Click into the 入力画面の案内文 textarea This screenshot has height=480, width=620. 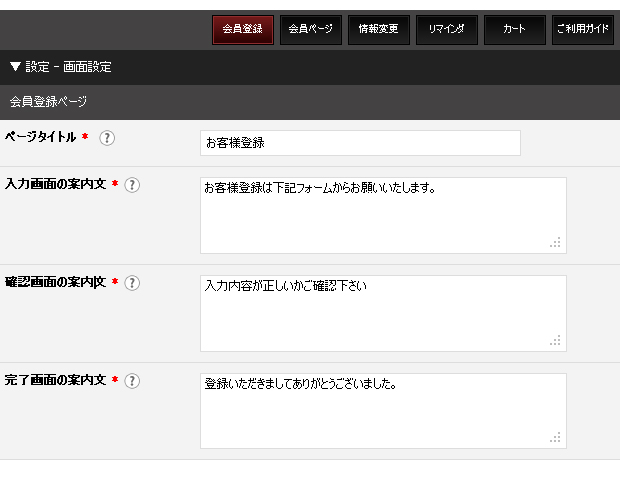(x=383, y=215)
